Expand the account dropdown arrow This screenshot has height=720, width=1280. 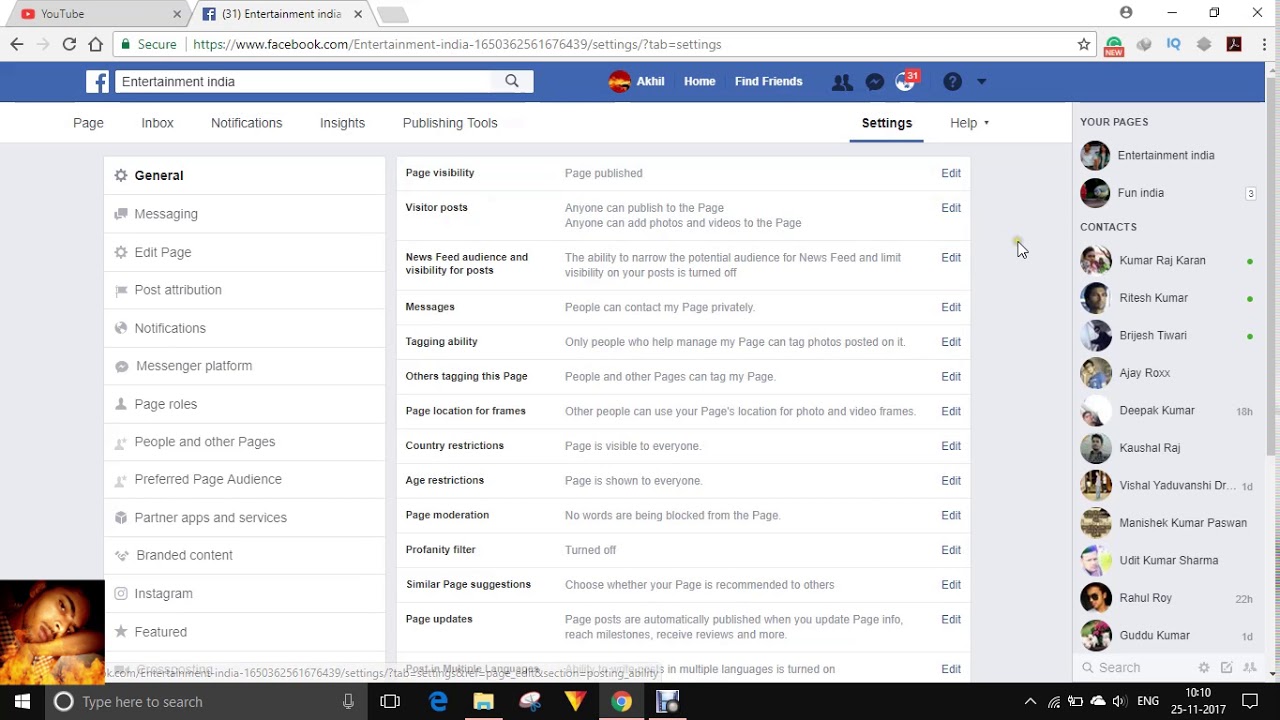click(981, 82)
